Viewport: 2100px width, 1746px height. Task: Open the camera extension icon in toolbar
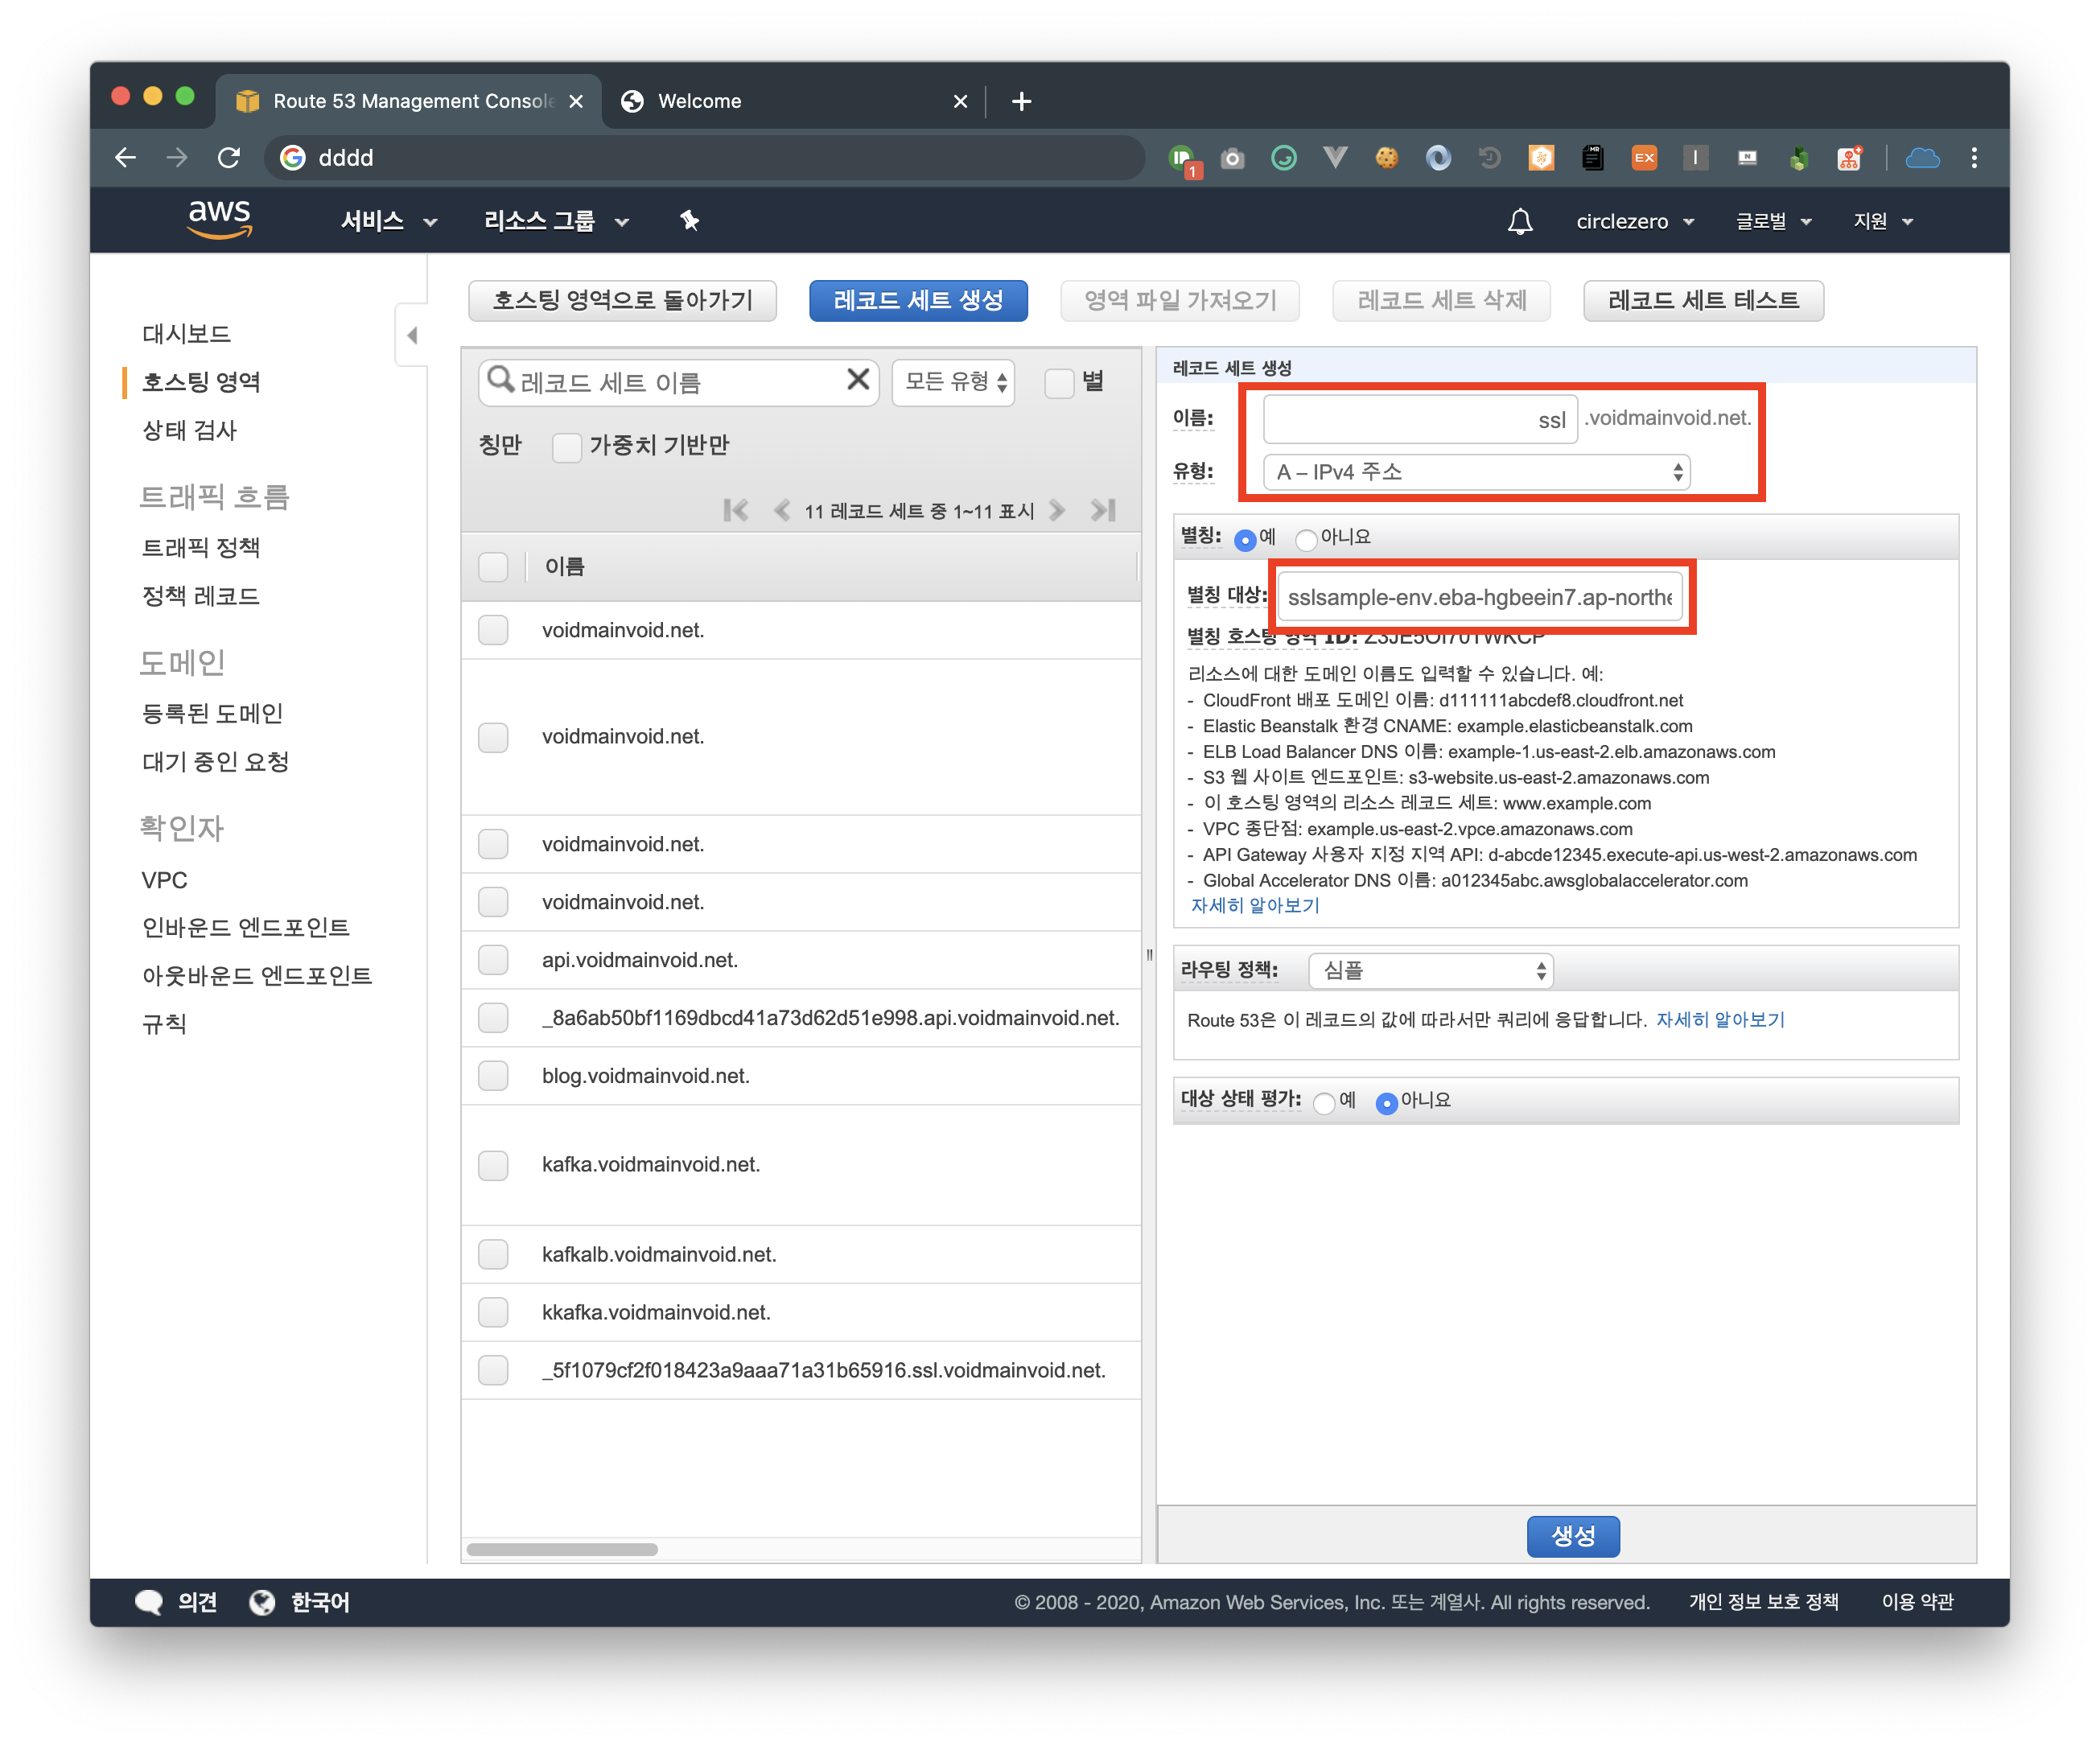(1232, 158)
